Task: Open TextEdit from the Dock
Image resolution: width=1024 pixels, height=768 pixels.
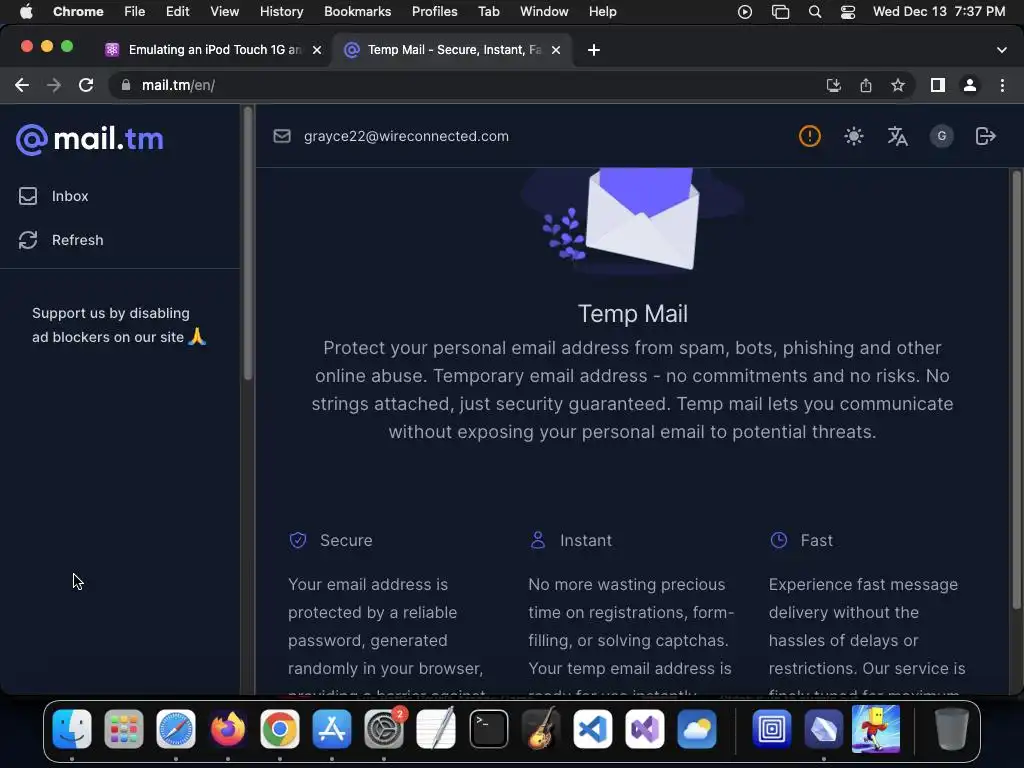Action: (x=436, y=728)
